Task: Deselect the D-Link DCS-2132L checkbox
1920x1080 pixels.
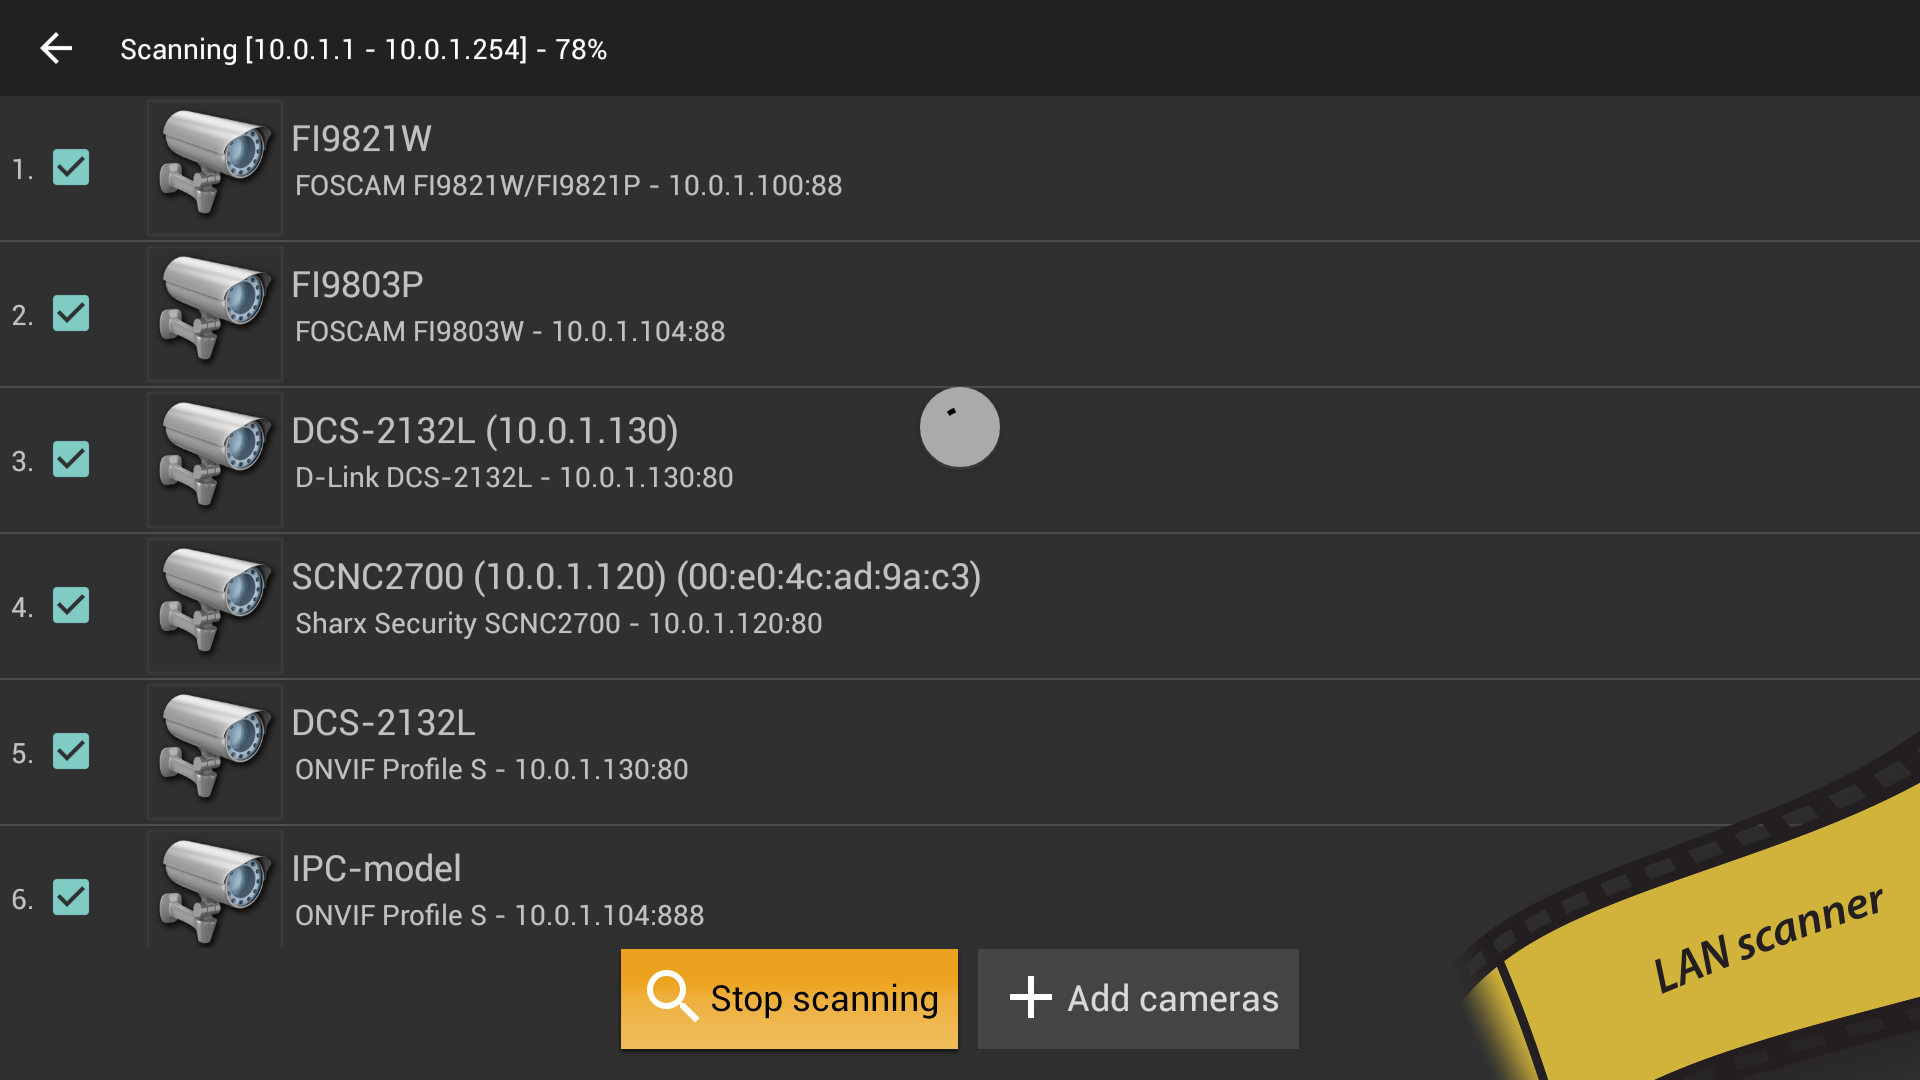Action: click(x=71, y=460)
